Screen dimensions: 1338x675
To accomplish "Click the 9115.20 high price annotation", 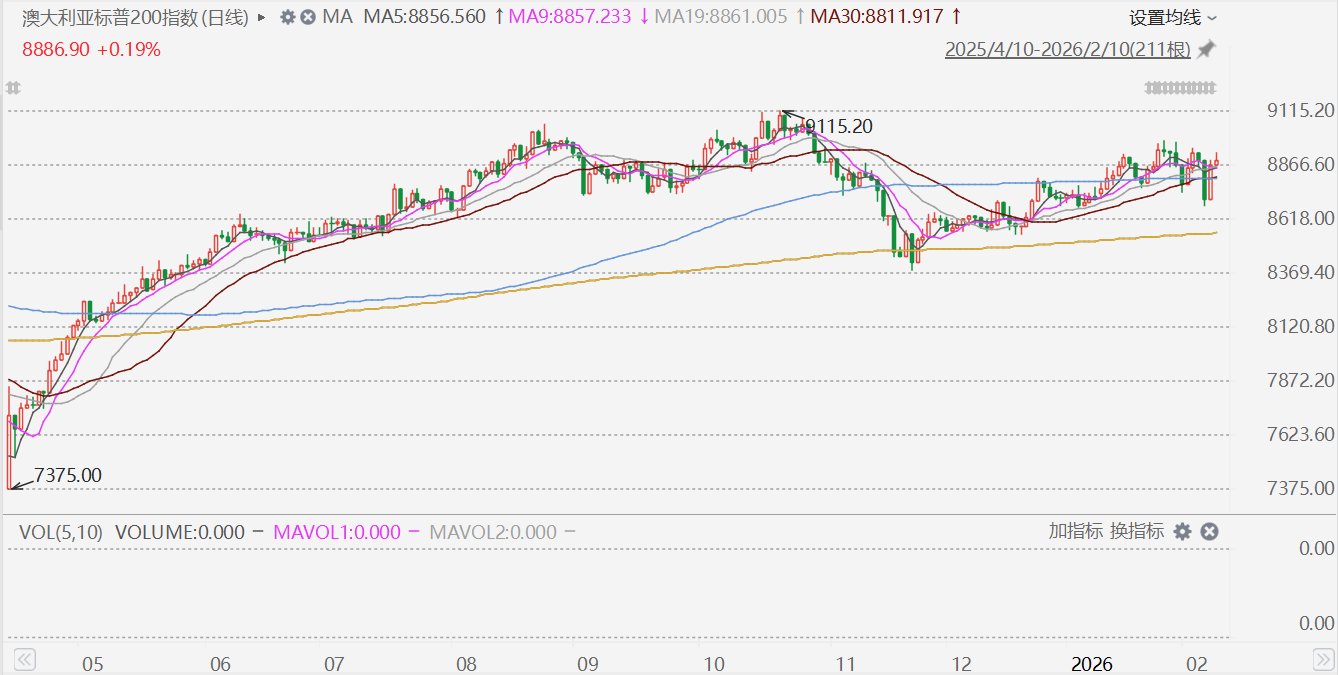I will click(838, 126).
